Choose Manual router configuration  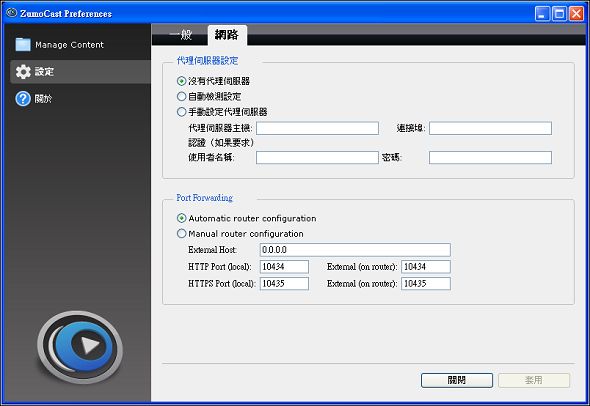(x=181, y=234)
